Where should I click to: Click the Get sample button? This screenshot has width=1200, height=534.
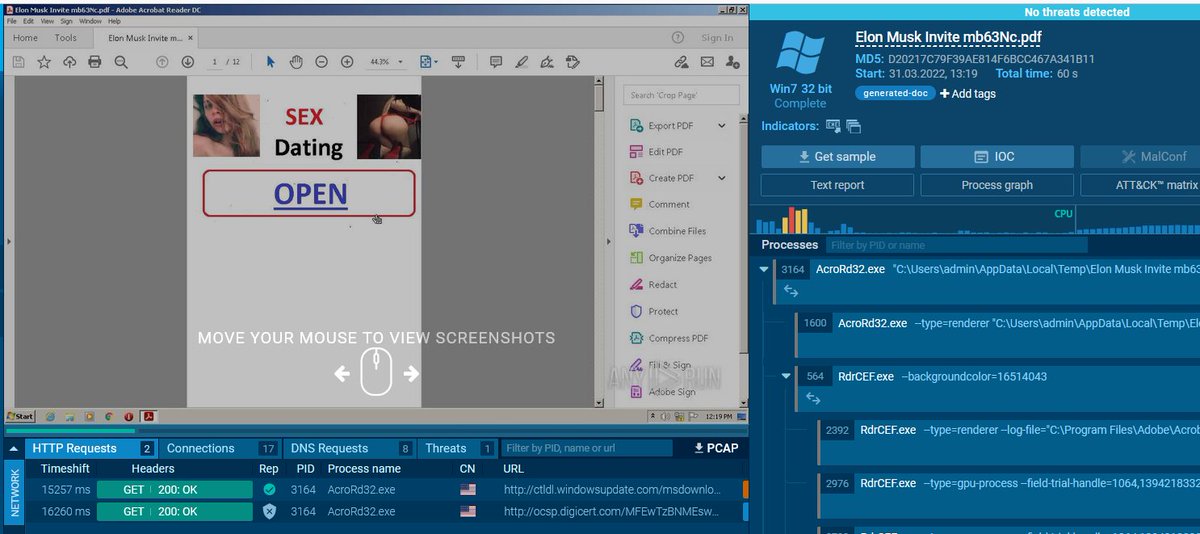[x=838, y=157]
